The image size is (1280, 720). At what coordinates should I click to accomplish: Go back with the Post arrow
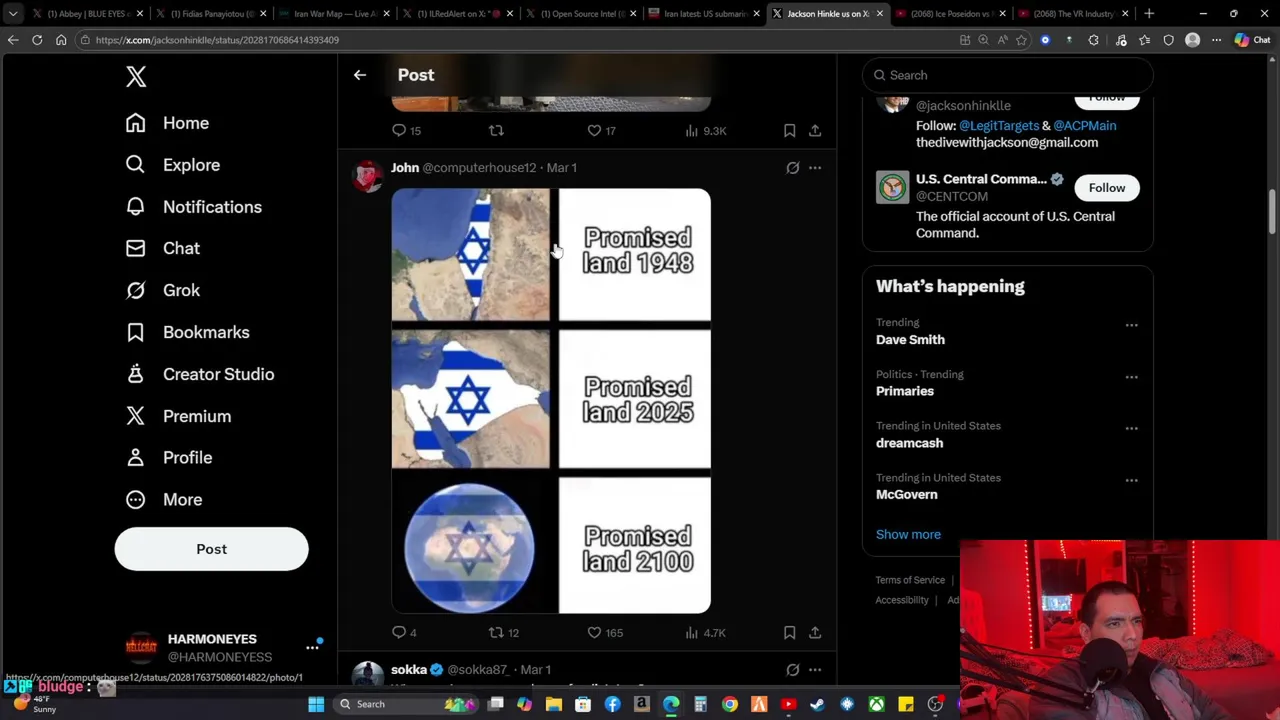[360, 75]
